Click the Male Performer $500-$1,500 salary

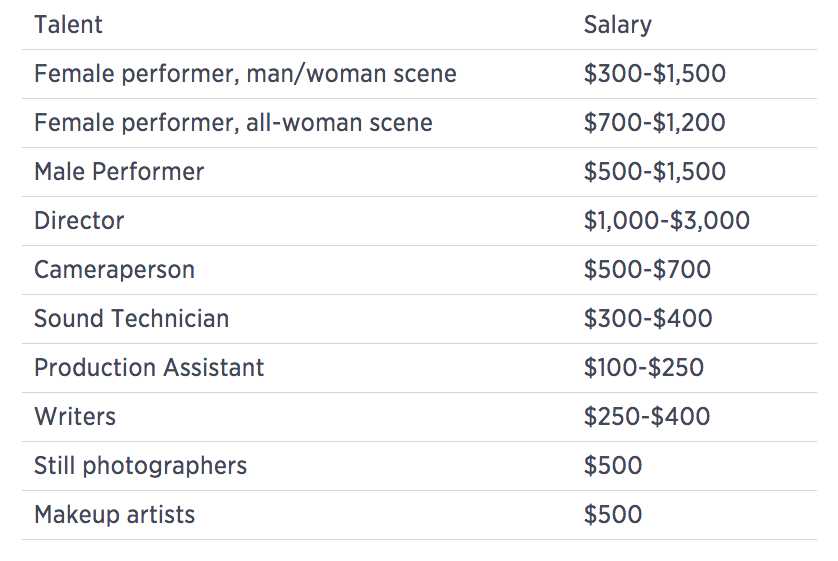[x=655, y=172]
